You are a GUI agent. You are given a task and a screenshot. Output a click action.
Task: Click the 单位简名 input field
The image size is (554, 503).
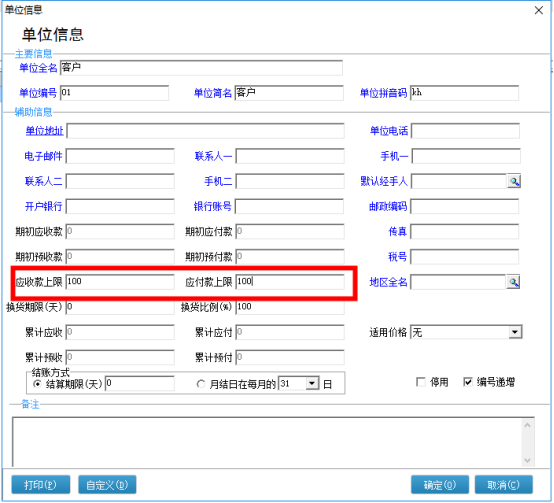[289, 93]
